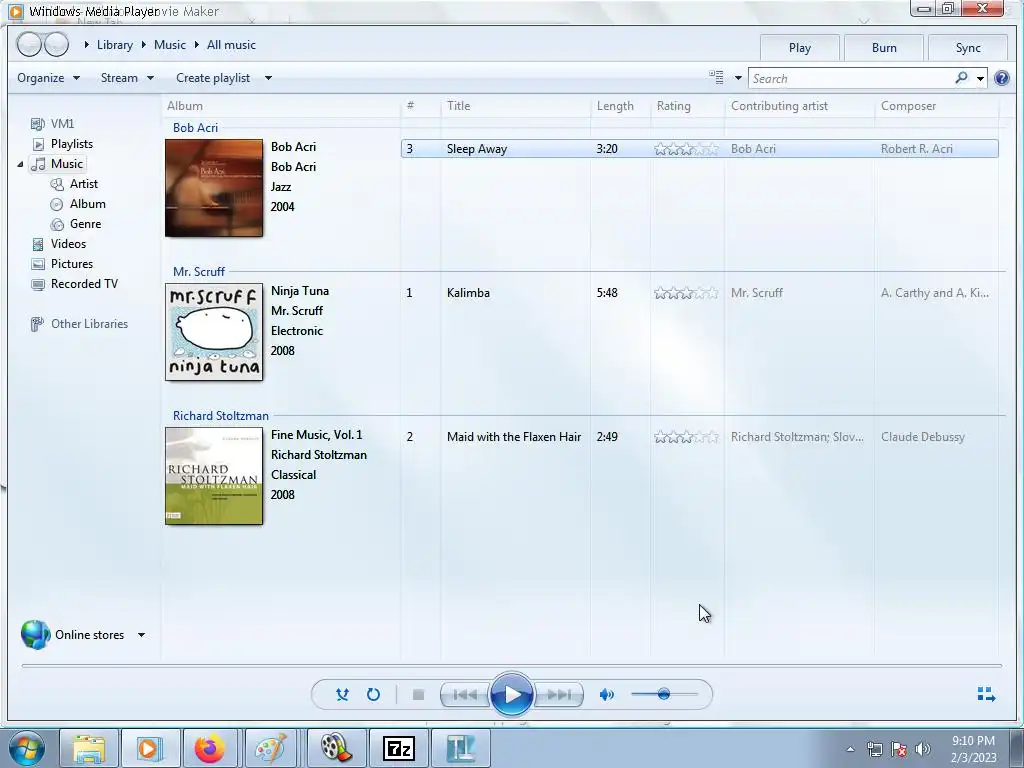1024x768 pixels.
Task: Sort by Title column header
Action: click(x=458, y=106)
